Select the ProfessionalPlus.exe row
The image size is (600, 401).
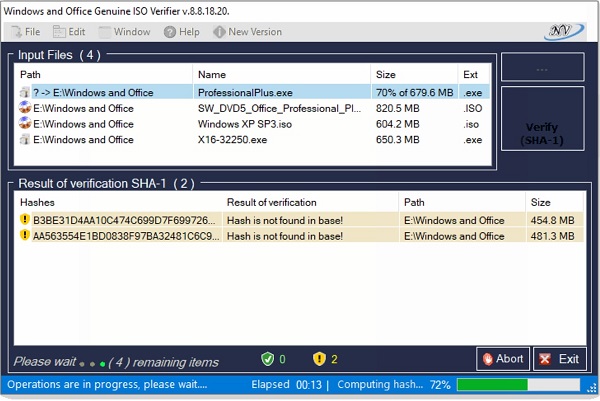253,92
